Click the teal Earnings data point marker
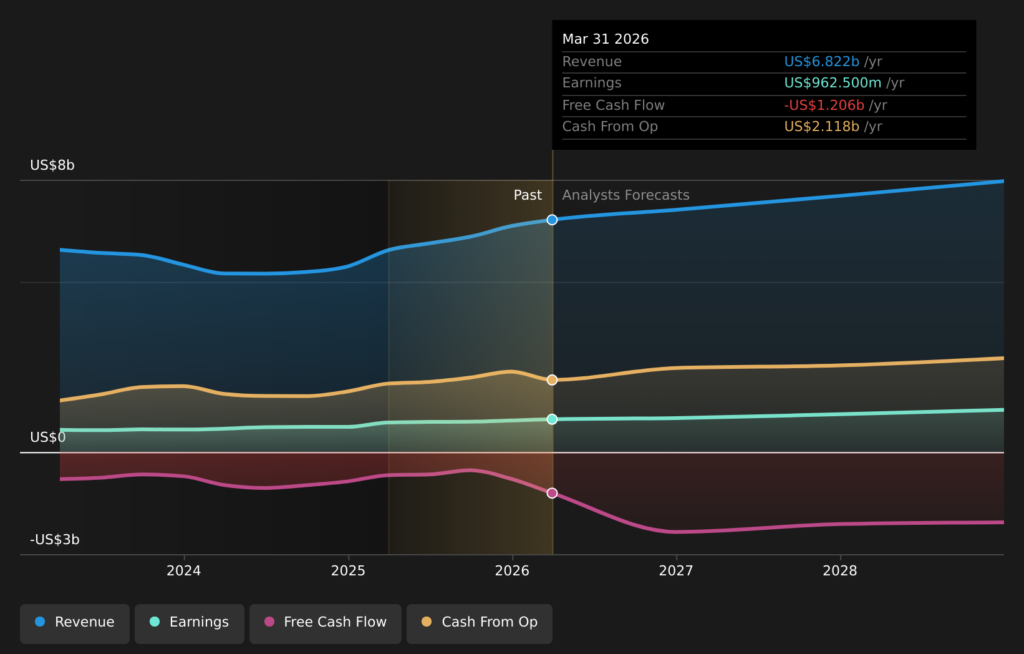The width and height of the screenshot is (1024, 654). click(x=552, y=419)
